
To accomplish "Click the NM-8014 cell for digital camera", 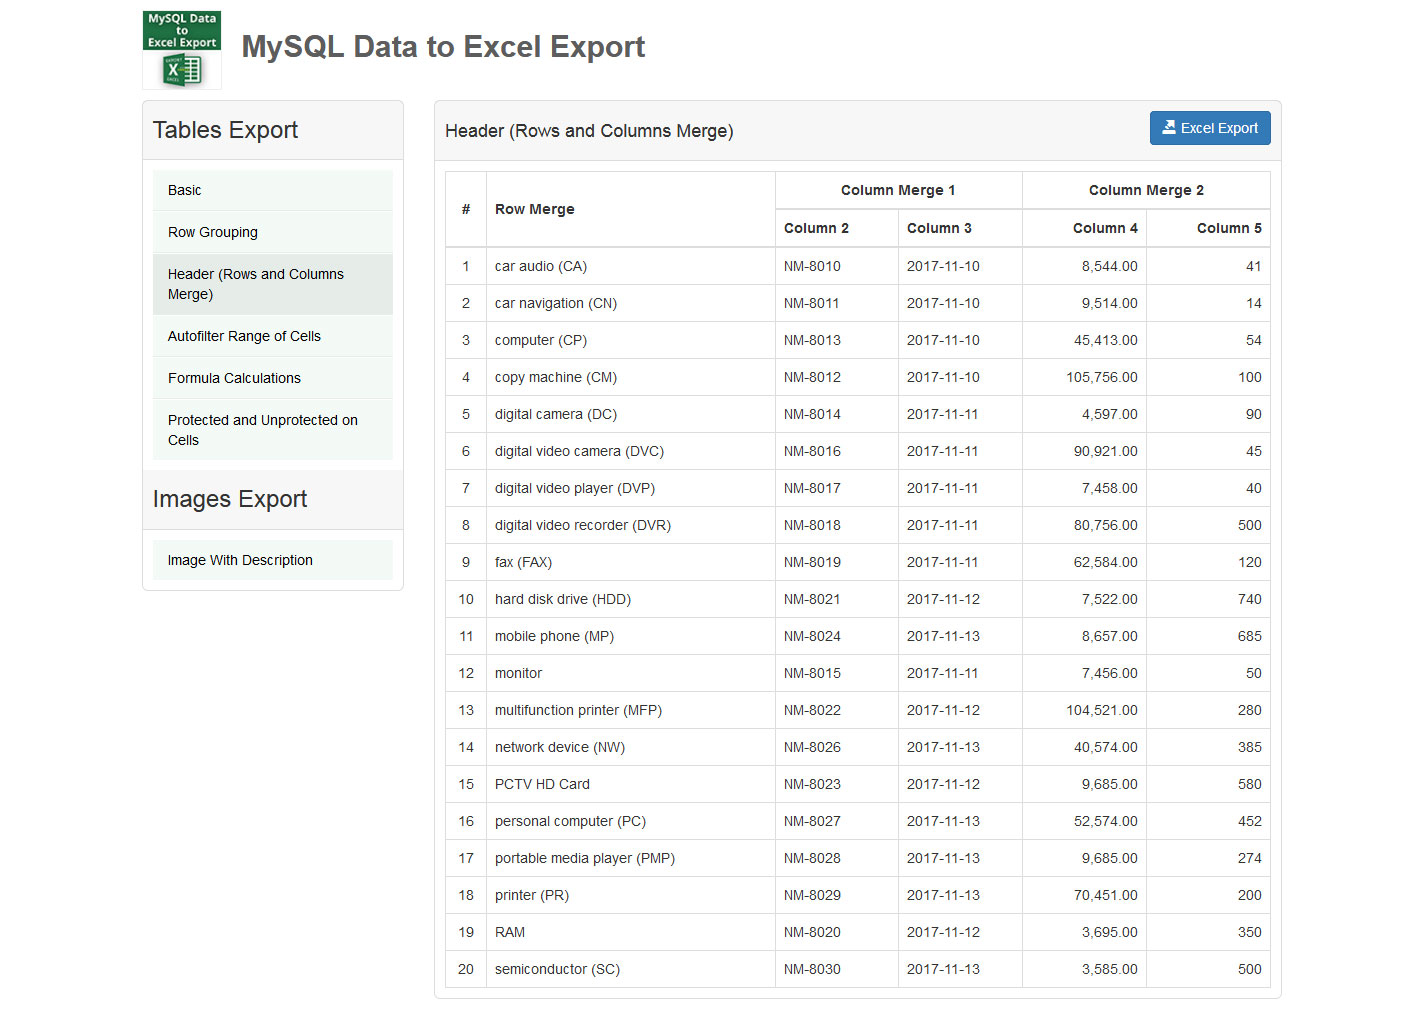I will pyautogui.click(x=812, y=414).
